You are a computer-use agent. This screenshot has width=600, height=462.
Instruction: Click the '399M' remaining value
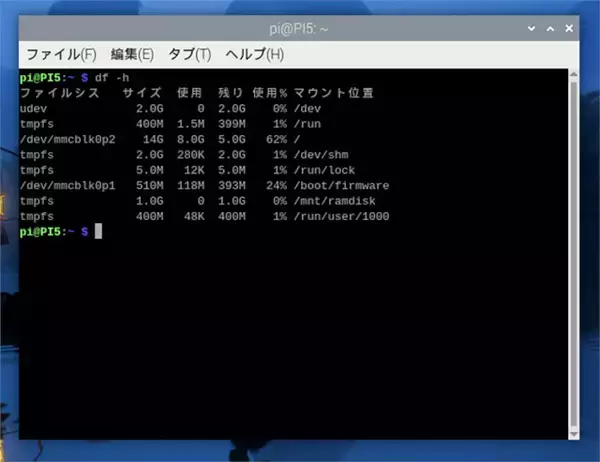coord(232,124)
